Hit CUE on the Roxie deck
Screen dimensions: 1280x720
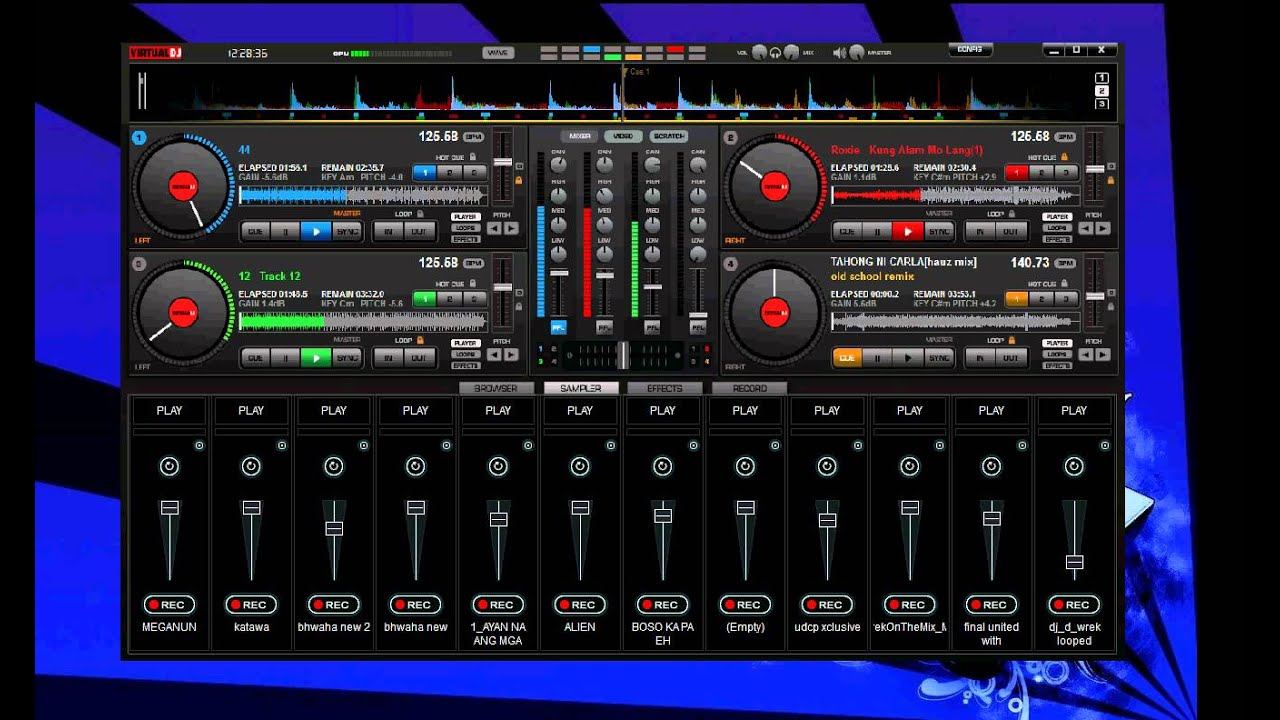tap(848, 231)
